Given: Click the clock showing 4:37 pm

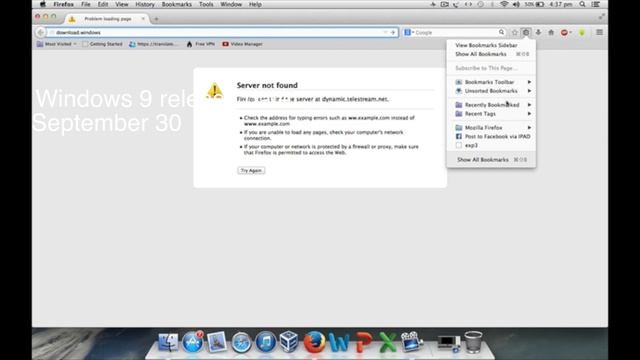Looking at the screenshot, I should tap(561, 4).
